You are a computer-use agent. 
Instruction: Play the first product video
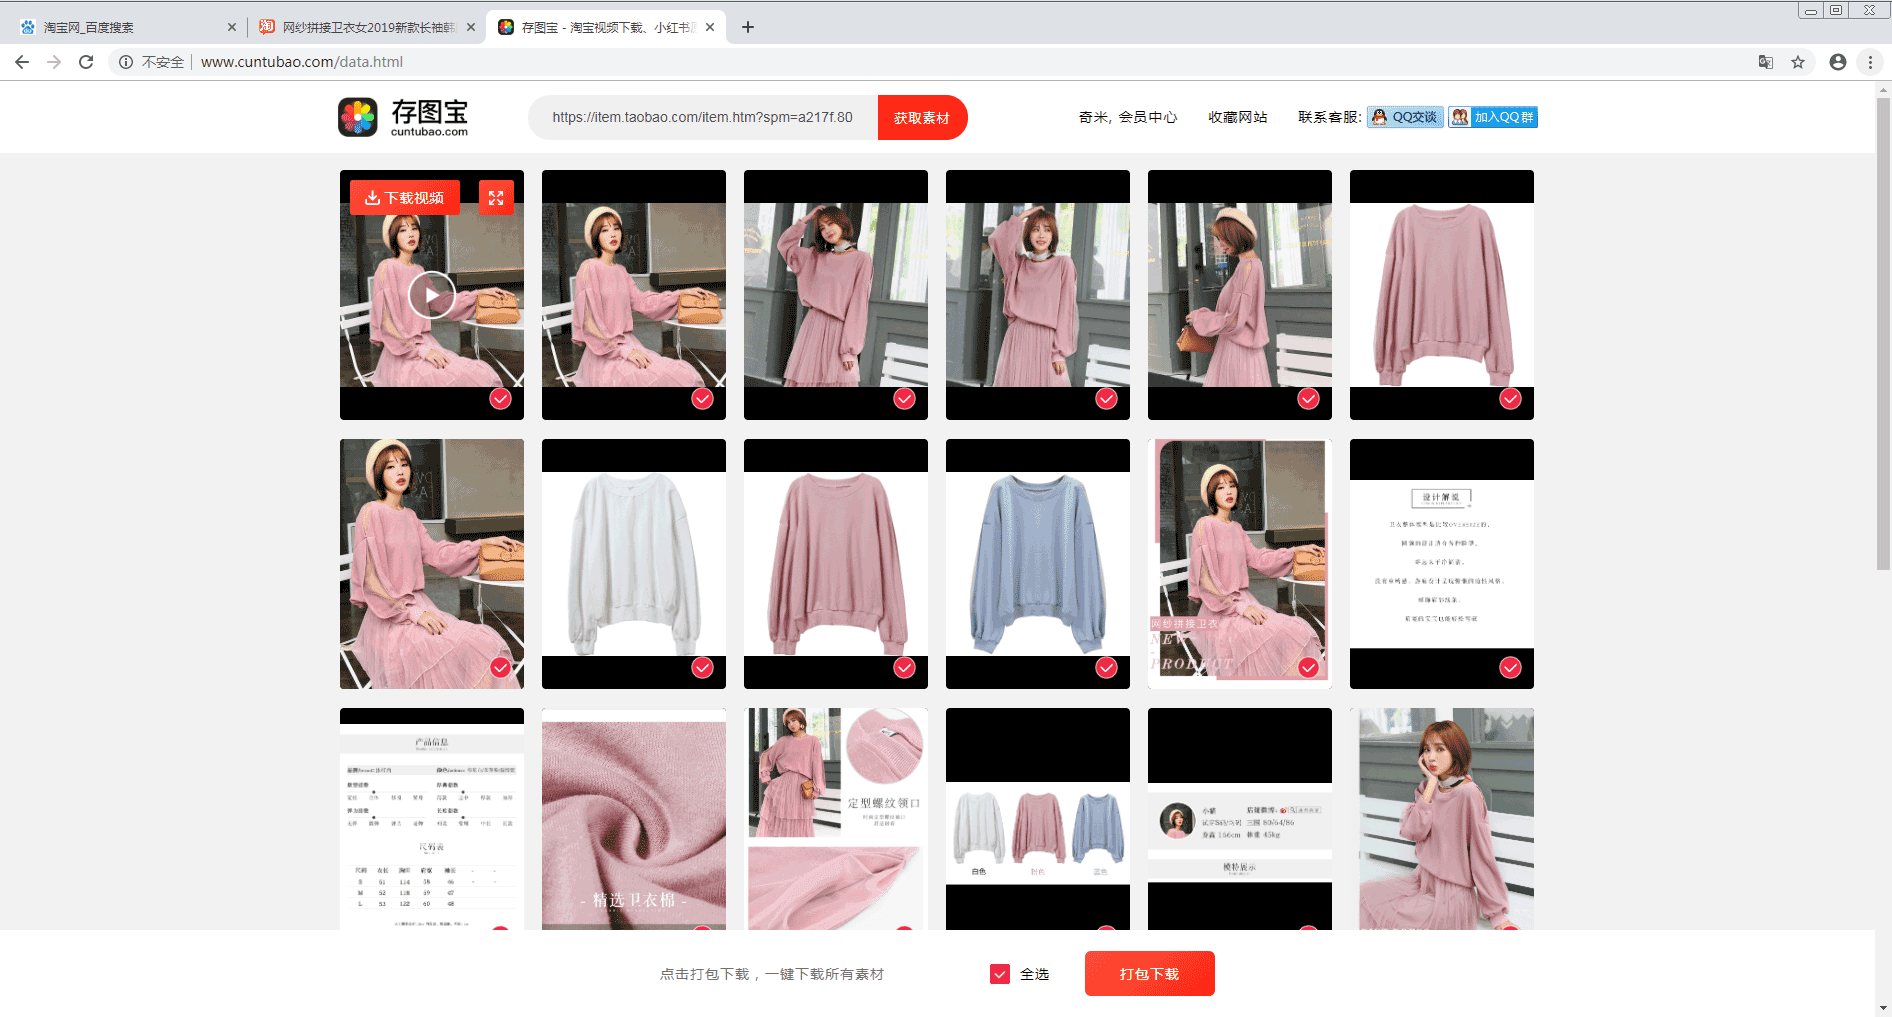432,295
